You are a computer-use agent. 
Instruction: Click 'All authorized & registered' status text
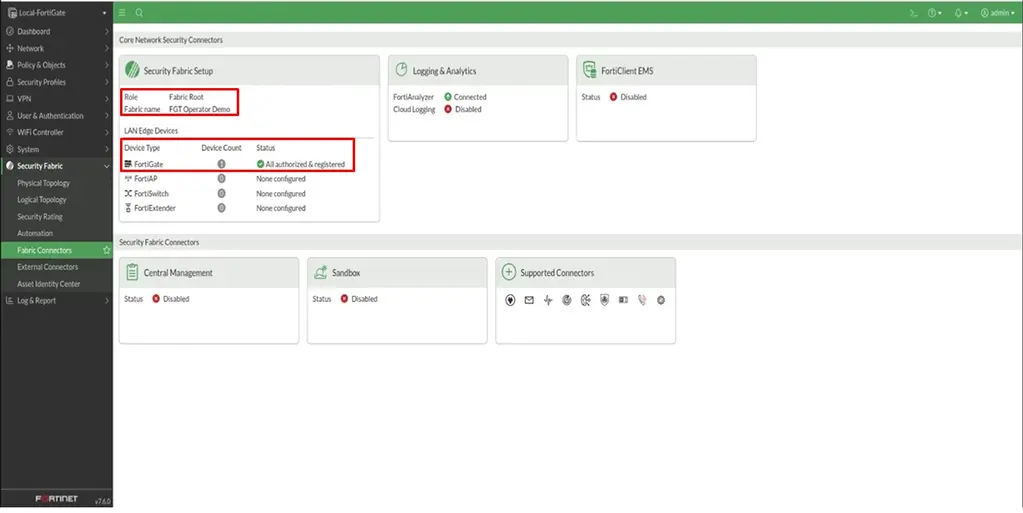click(x=305, y=164)
